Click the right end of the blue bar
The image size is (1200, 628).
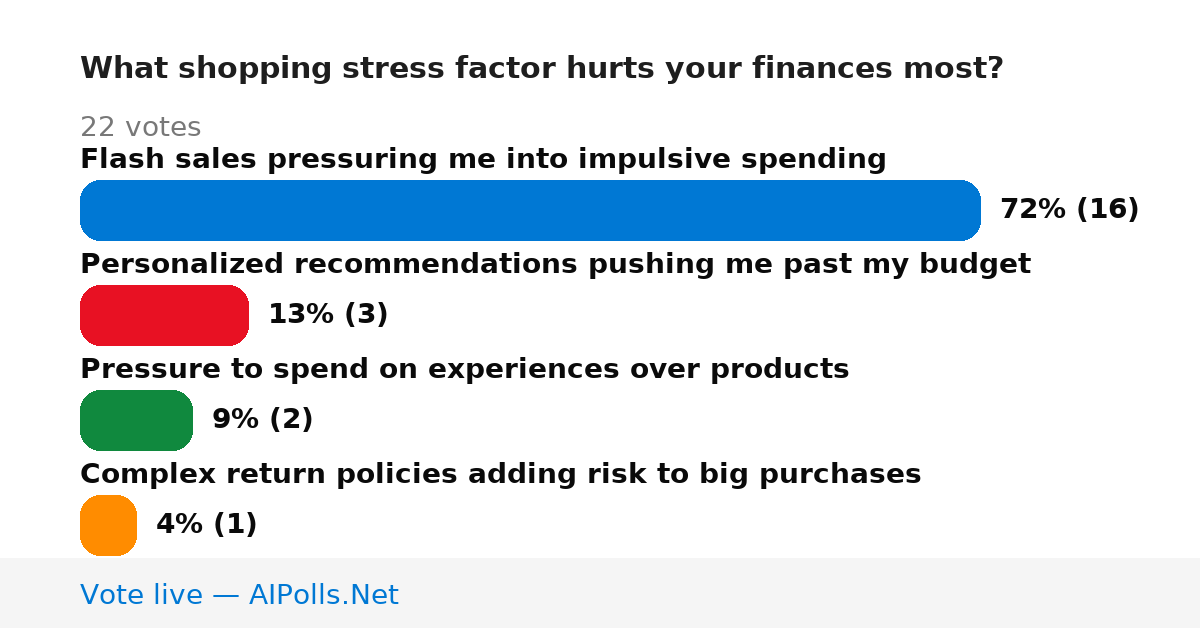(x=968, y=210)
